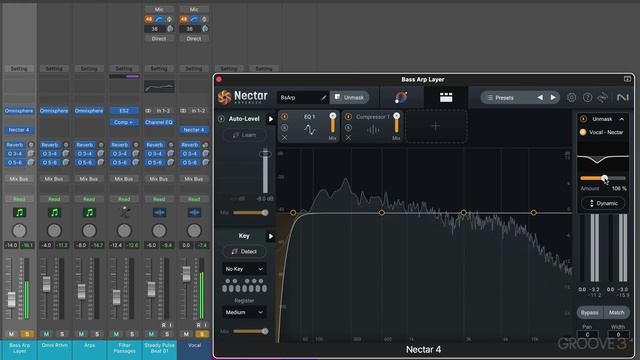The height and width of the screenshot is (360, 640).
Task: Open the Presets browser
Action: tap(504, 98)
